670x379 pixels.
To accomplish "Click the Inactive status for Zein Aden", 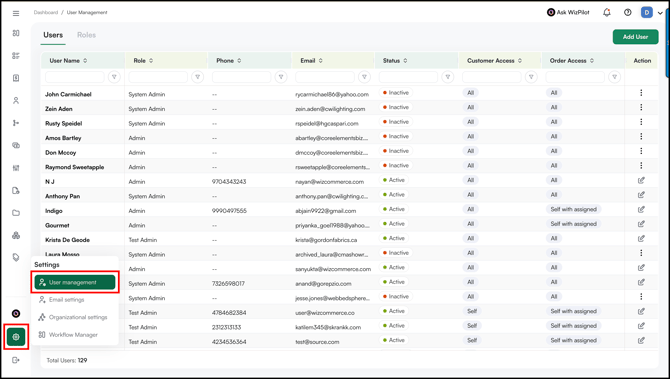I will coord(396,107).
